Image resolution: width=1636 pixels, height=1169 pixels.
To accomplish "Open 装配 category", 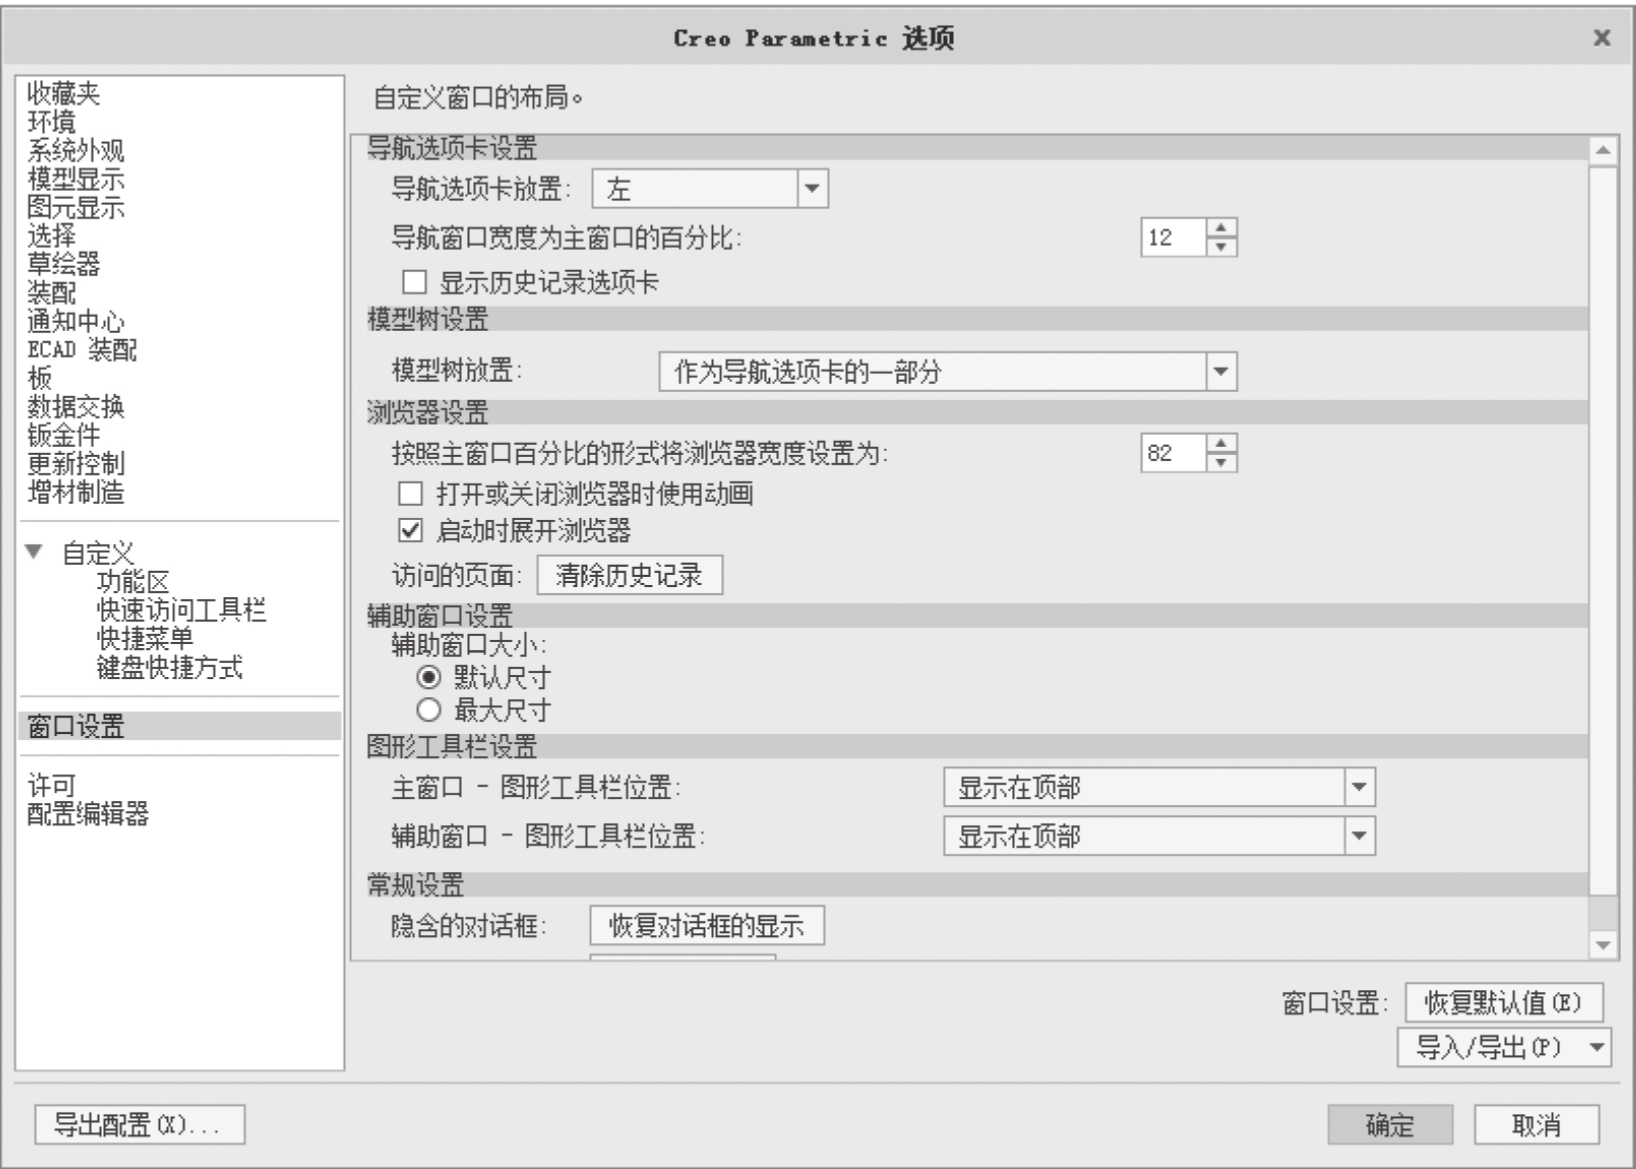I will tap(51, 292).
